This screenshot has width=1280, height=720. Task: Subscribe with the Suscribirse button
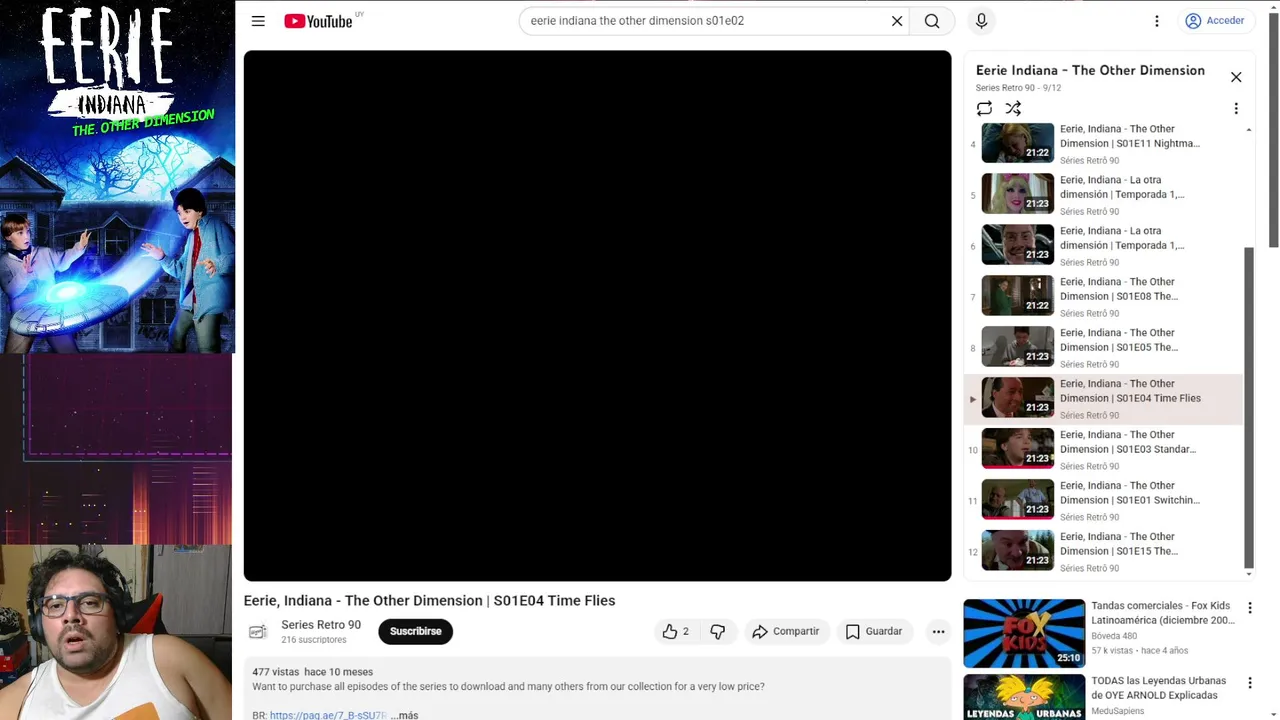pos(415,631)
